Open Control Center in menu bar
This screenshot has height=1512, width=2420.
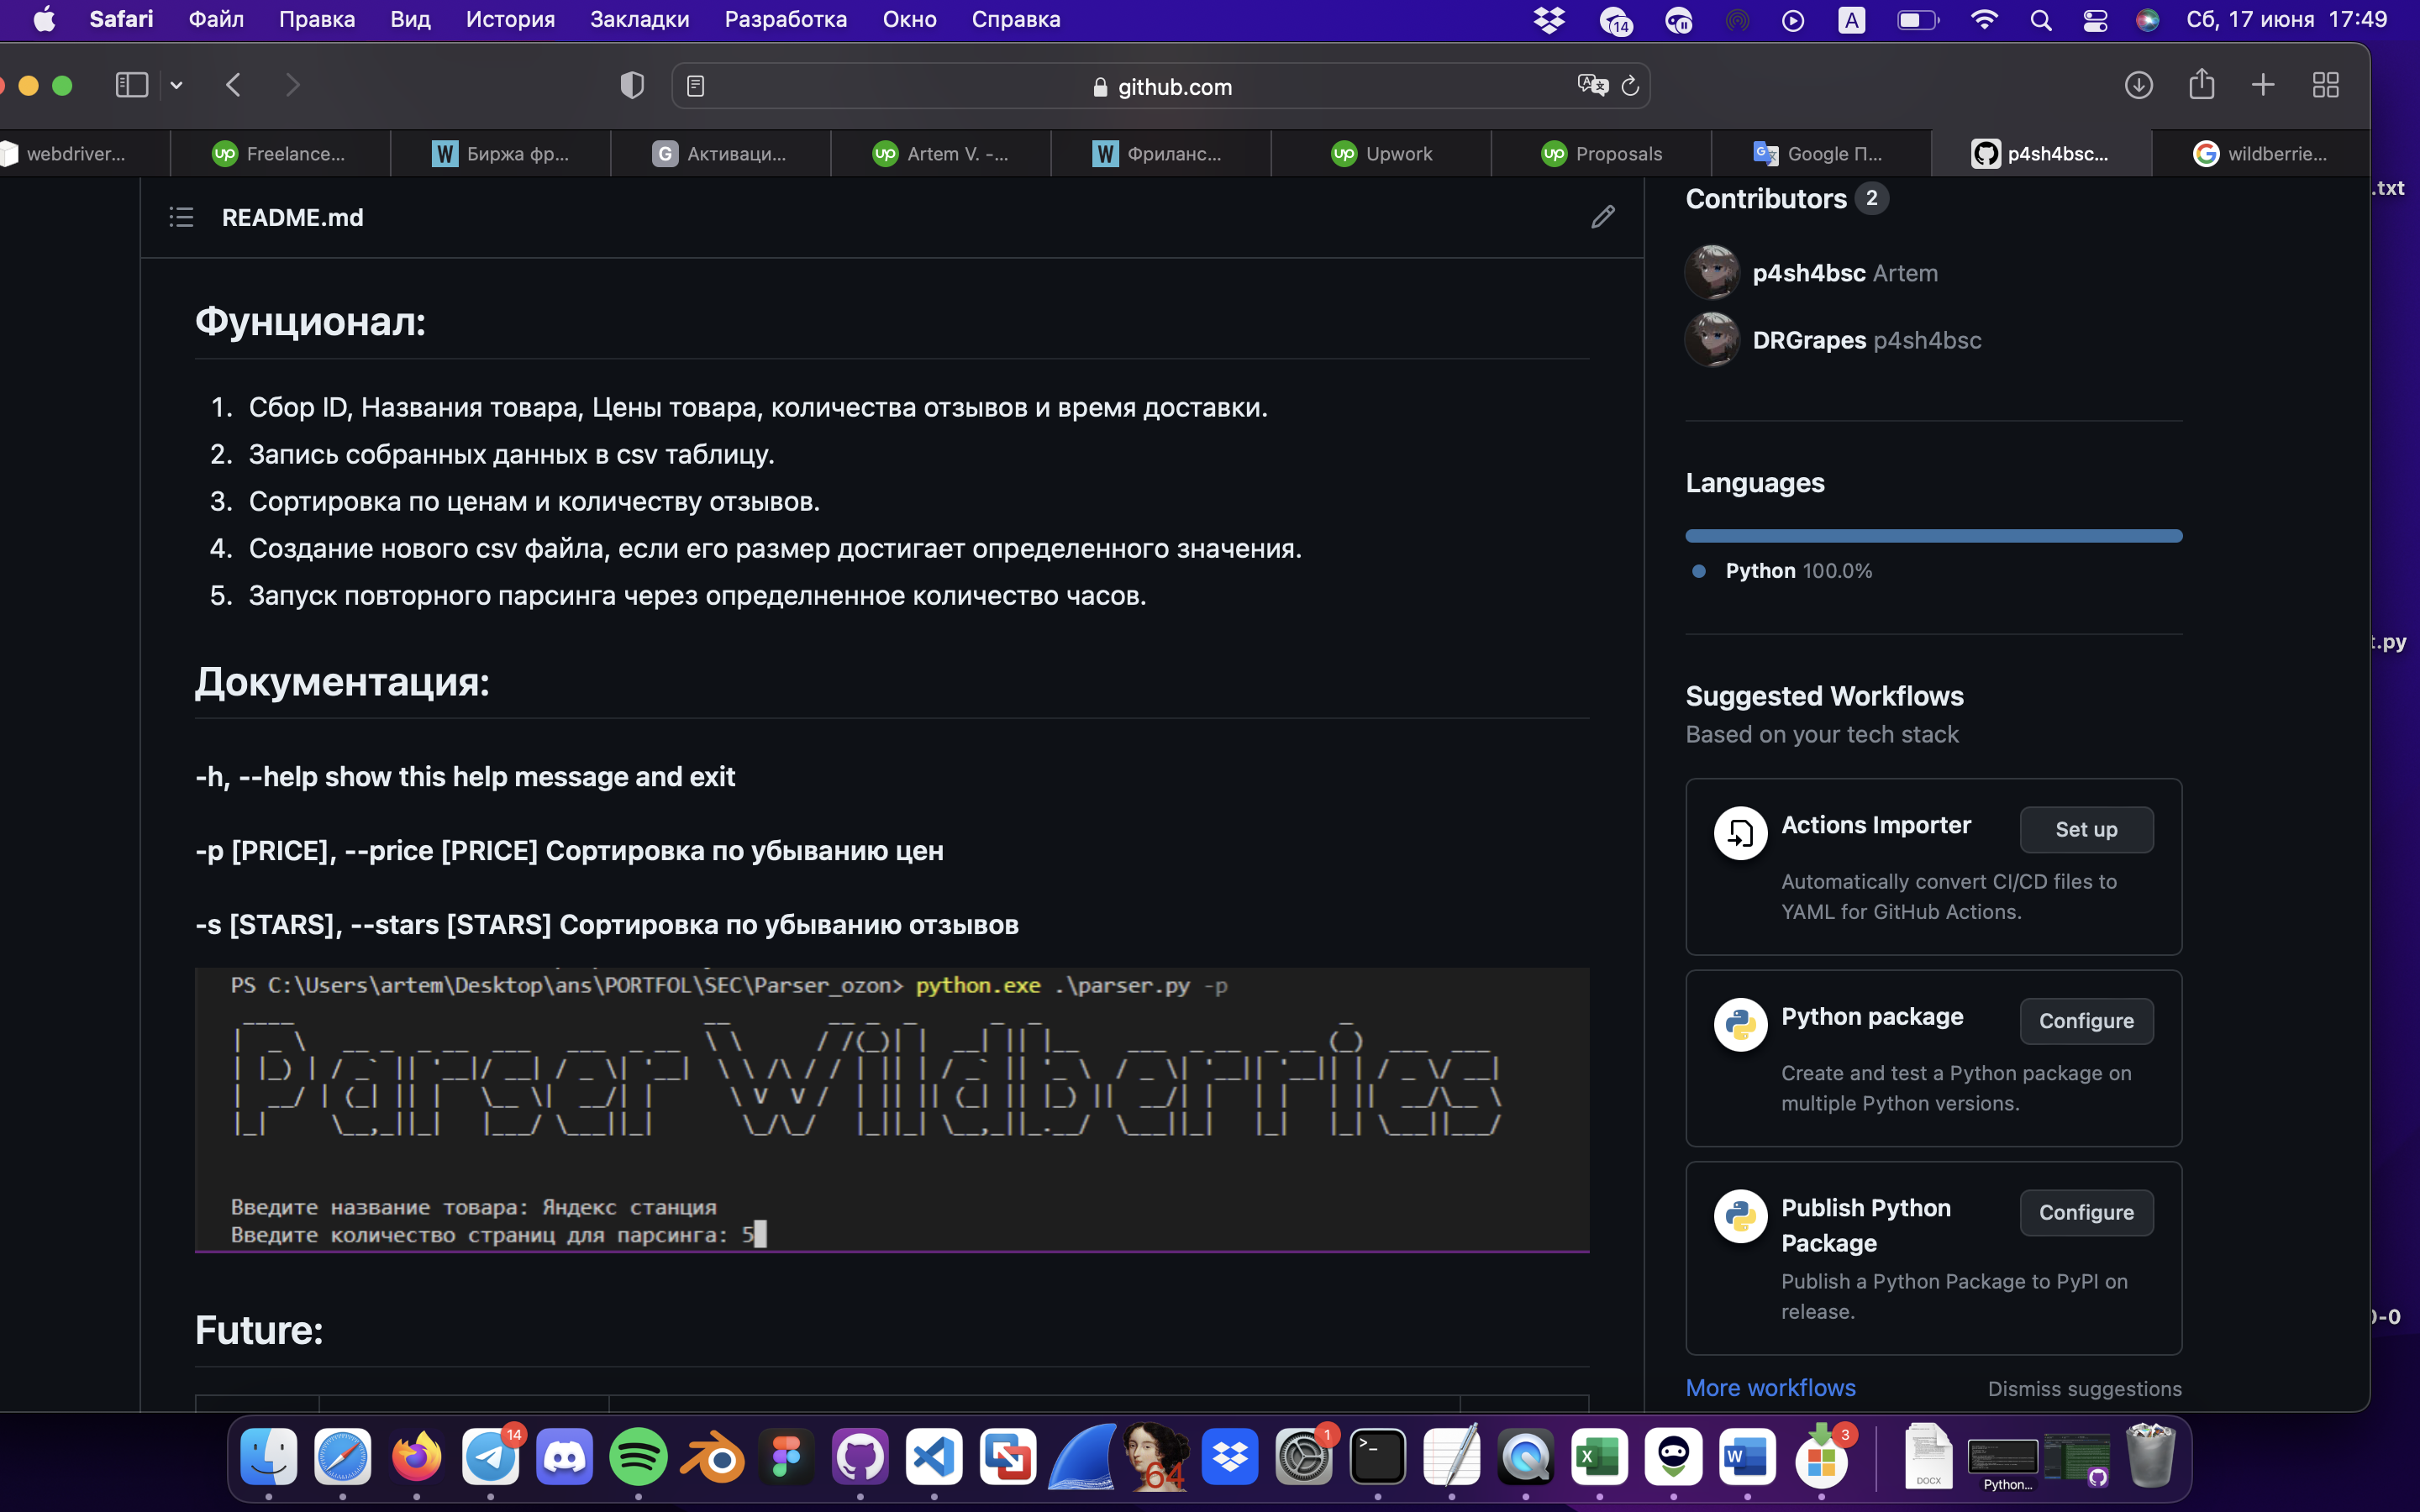pyautogui.click(x=2095, y=20)
